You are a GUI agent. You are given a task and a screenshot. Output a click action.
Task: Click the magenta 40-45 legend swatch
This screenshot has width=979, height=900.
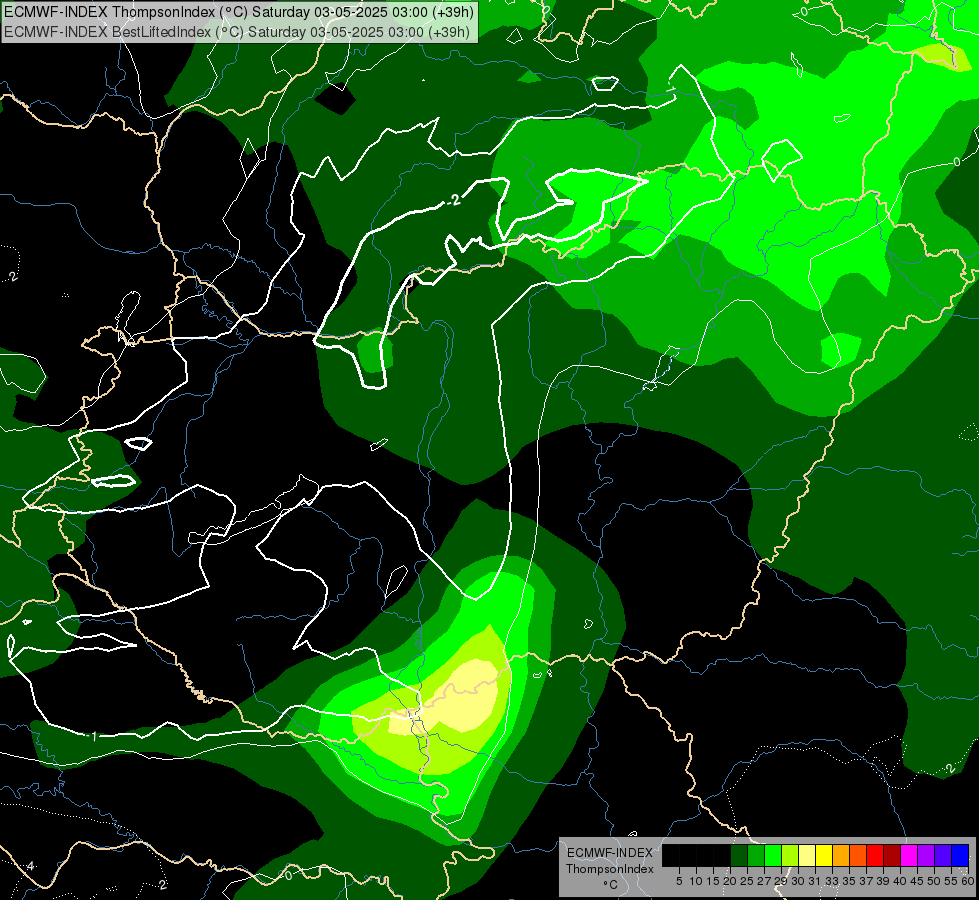pos(909,855)
